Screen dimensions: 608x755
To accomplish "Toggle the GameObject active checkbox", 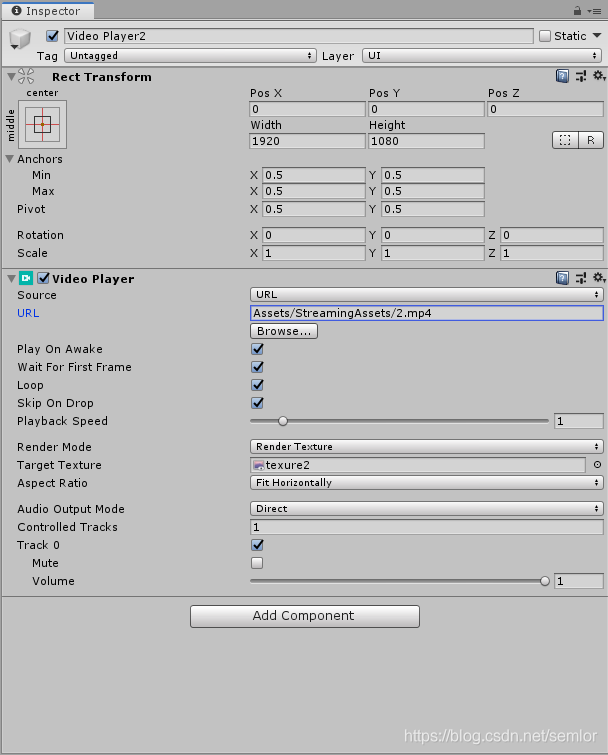I will (x=52, y=36).
